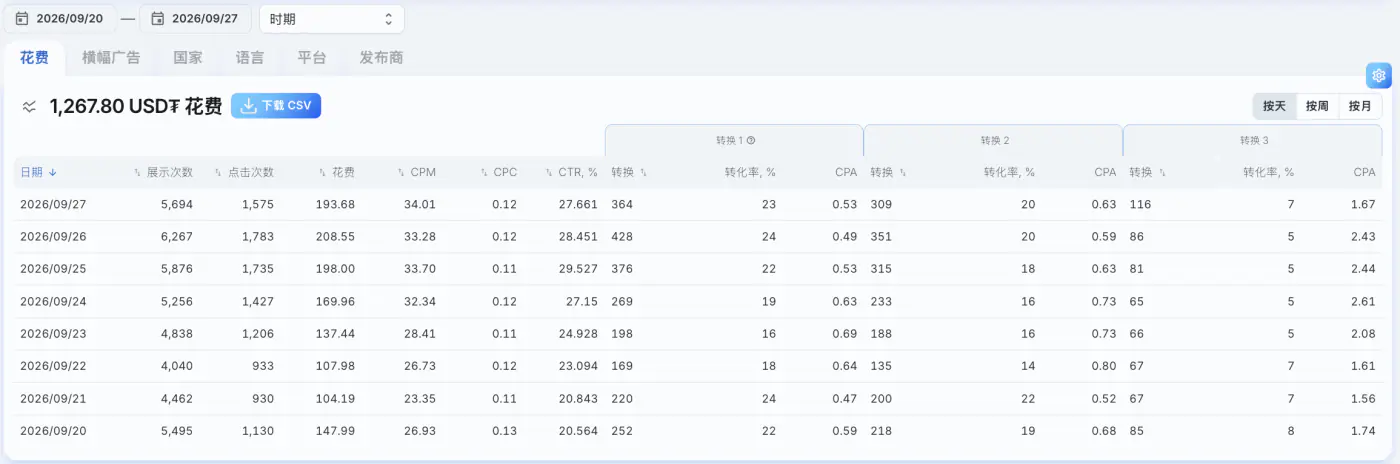Edit the start date field 2026/09/20
The width and height of the screenshot is (1400, 464).
point(59,19)
